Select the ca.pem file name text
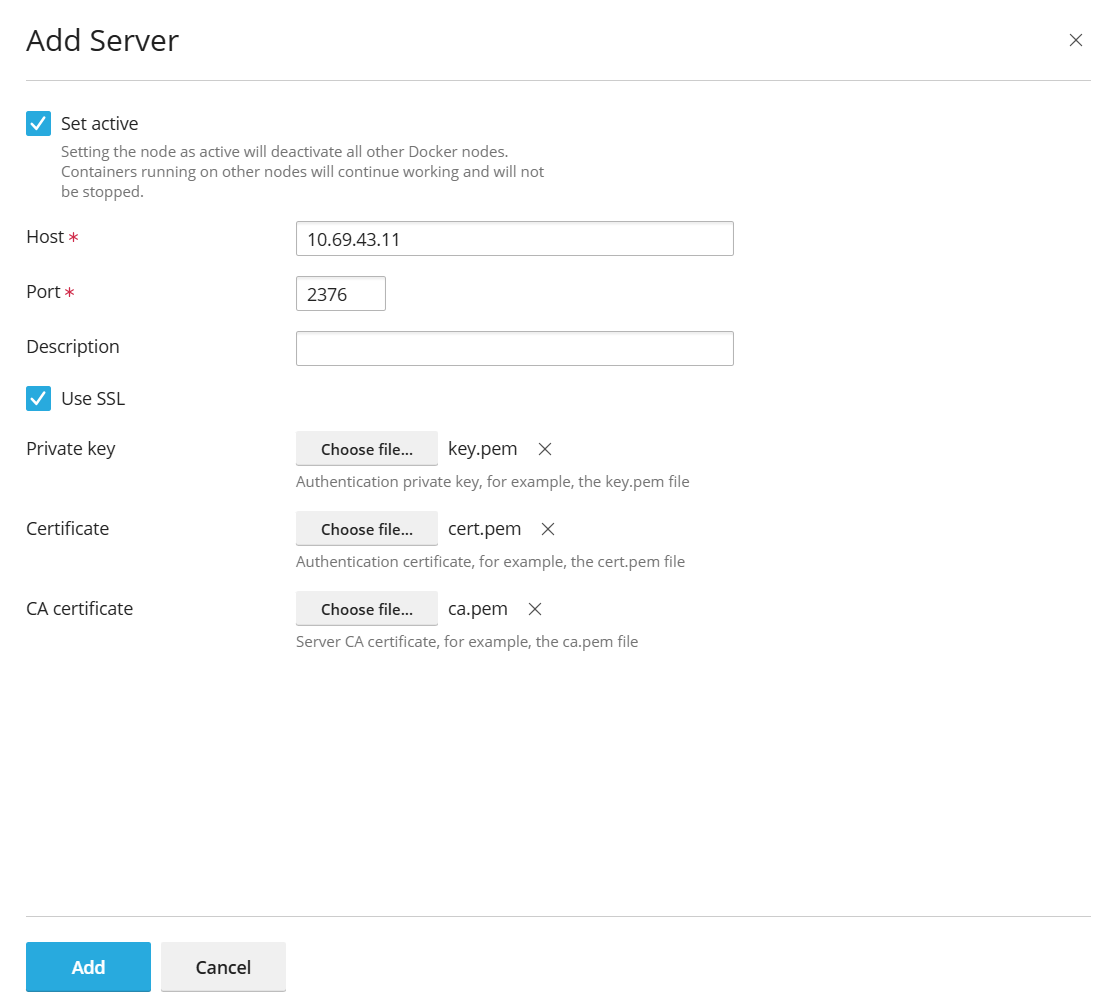The image size is (1105, 1005). 477,608
